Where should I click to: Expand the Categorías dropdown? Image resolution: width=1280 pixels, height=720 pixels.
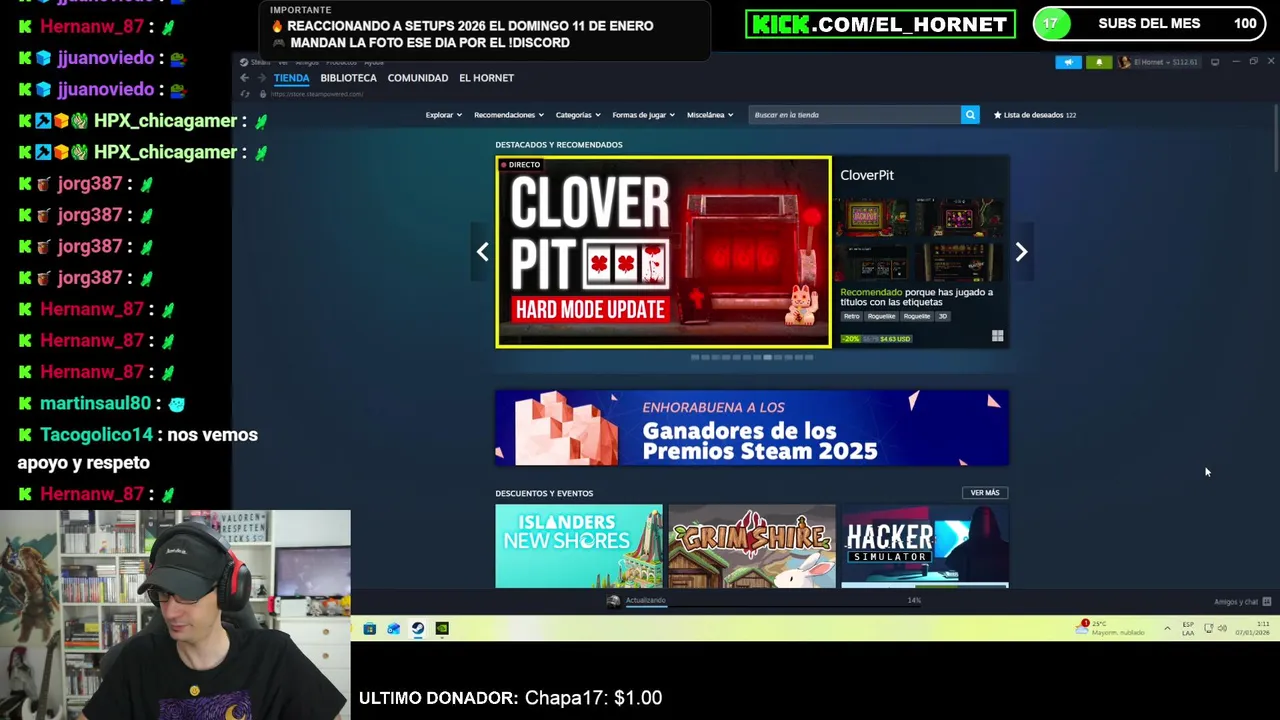[578, 115]
